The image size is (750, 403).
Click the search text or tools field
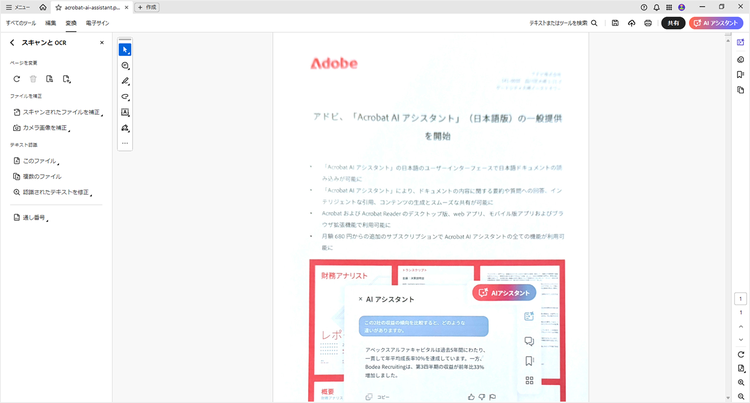[558, 23]
